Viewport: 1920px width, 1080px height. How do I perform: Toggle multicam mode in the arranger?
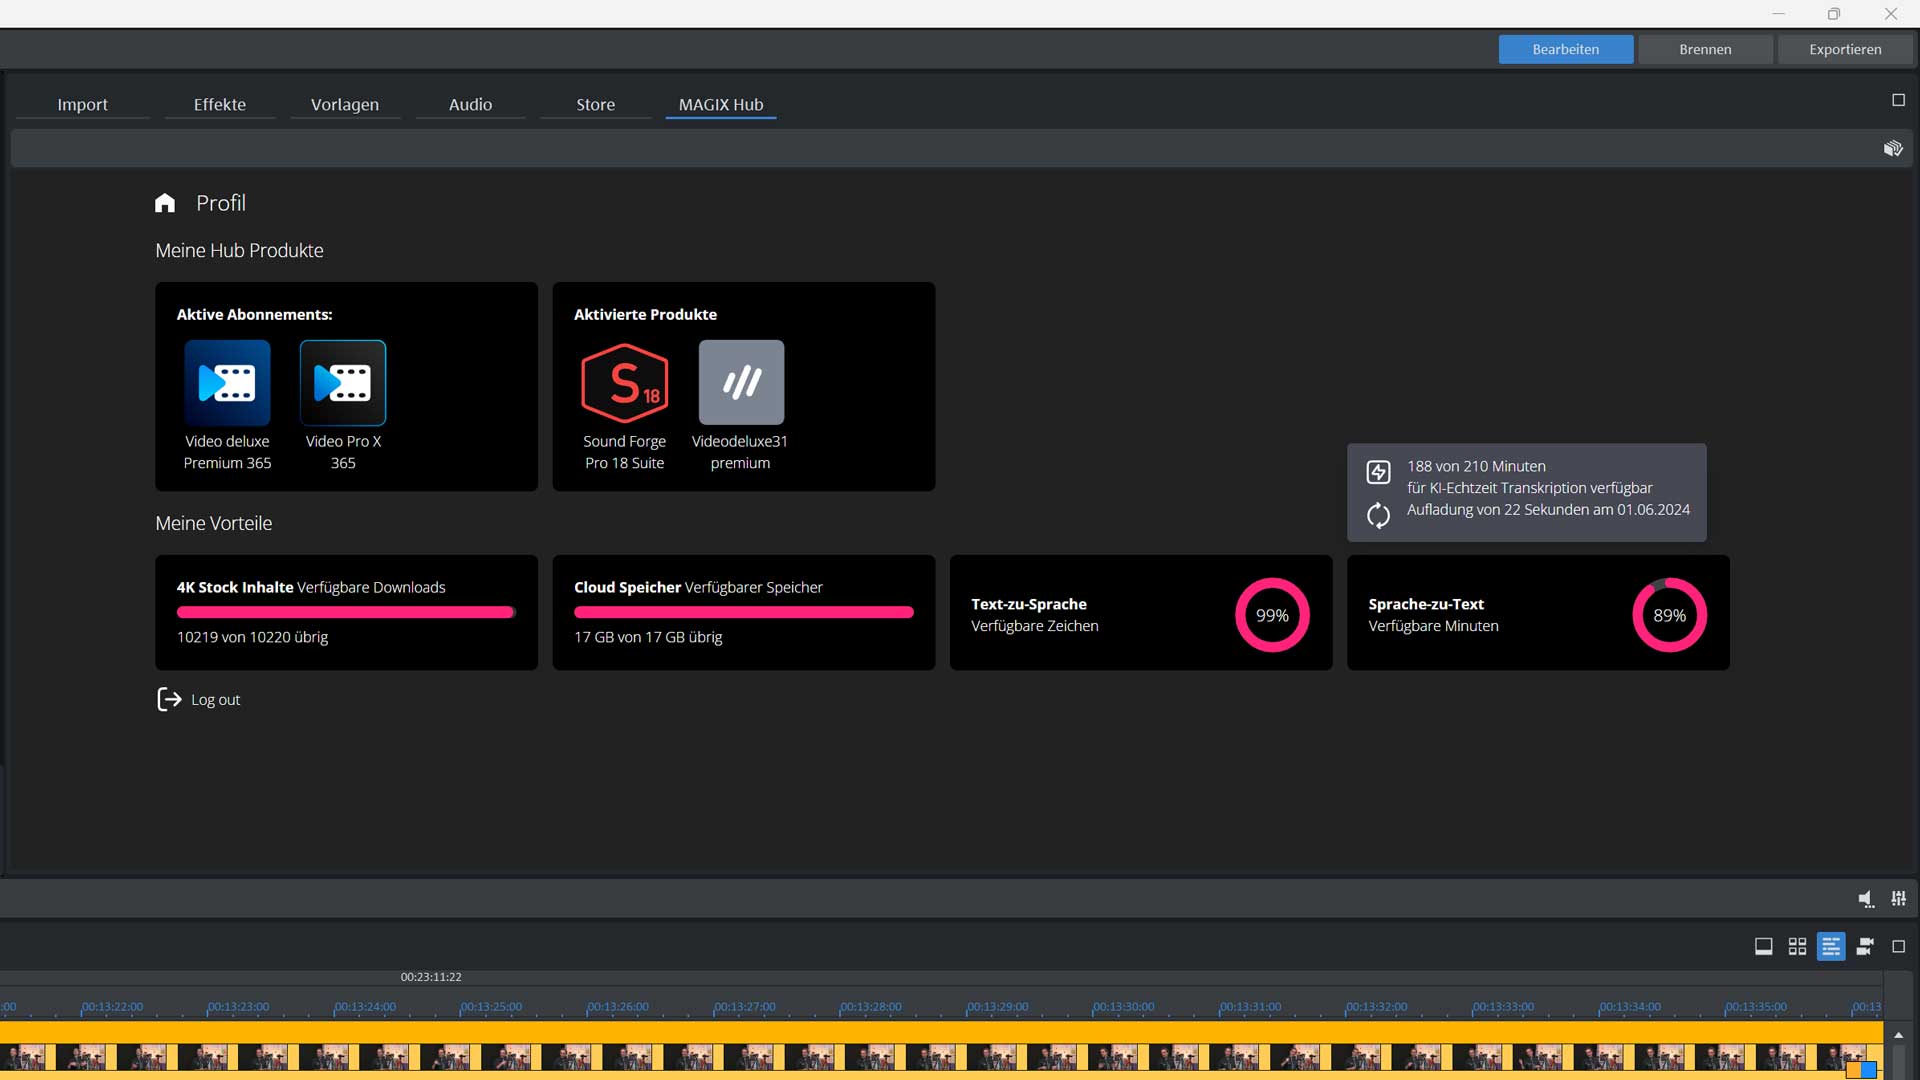[1865, 946]
